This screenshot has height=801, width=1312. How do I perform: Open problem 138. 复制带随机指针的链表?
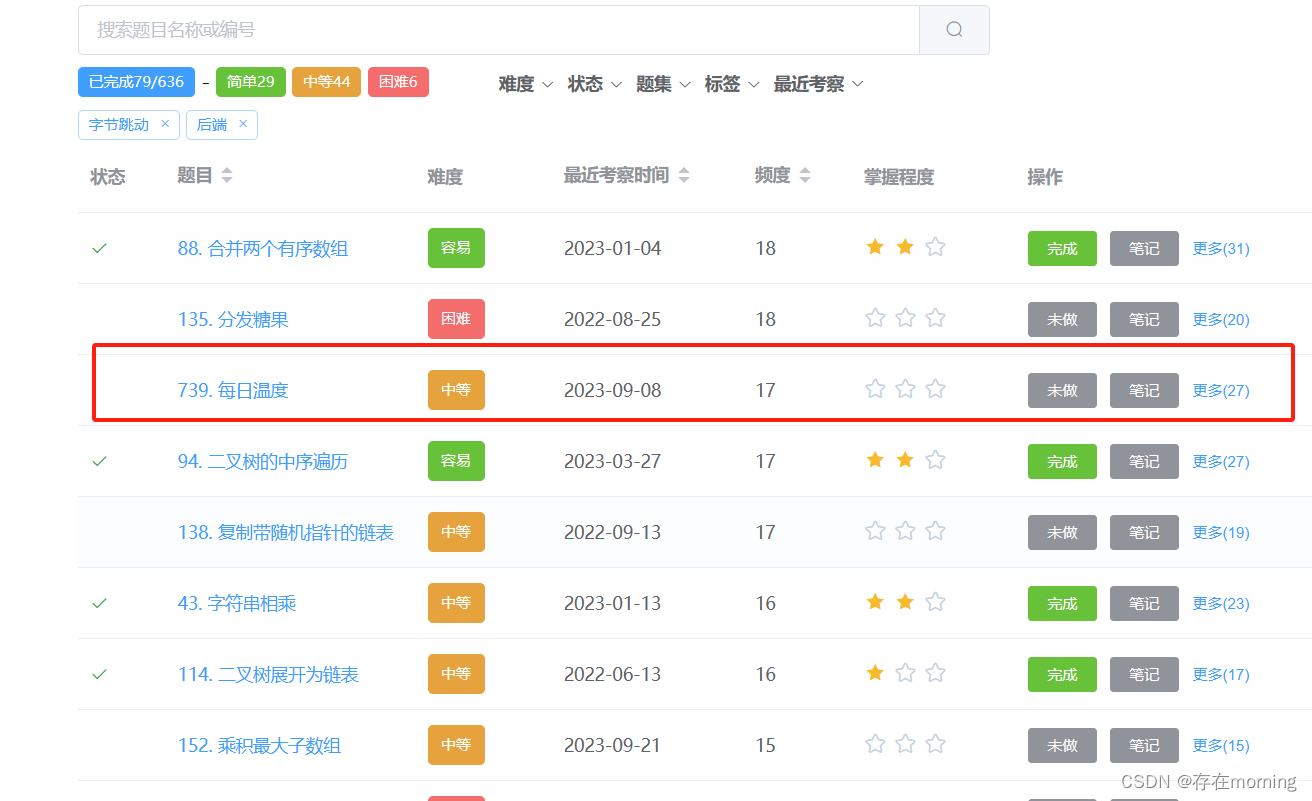(x=286, y=533)
